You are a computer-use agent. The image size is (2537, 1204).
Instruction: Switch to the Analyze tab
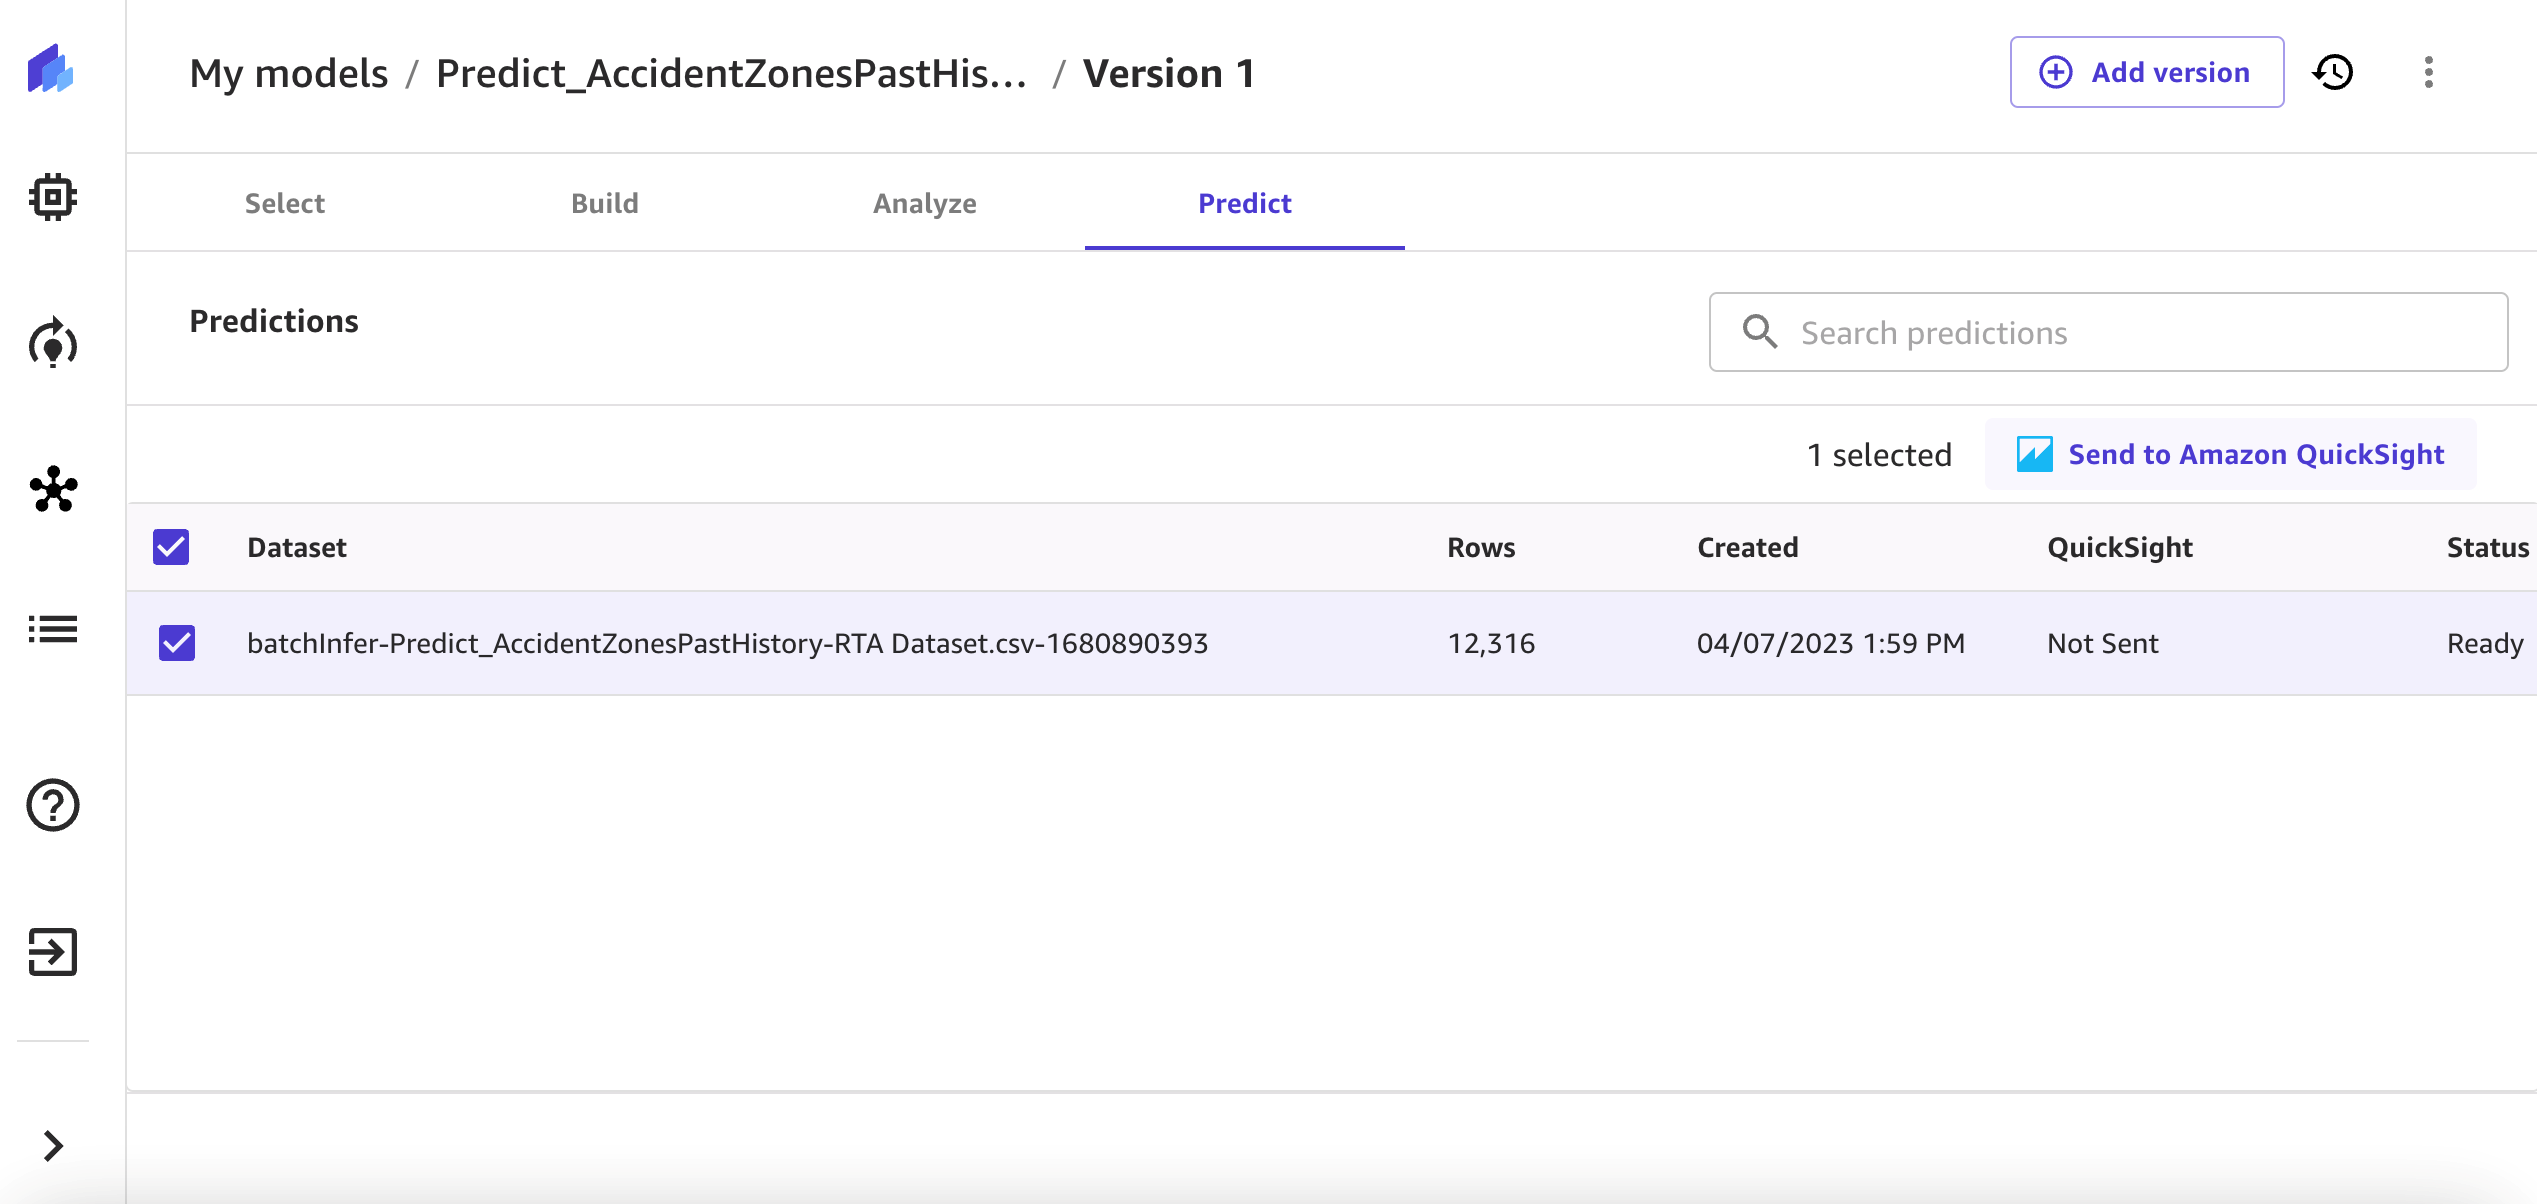click(924, 203)
